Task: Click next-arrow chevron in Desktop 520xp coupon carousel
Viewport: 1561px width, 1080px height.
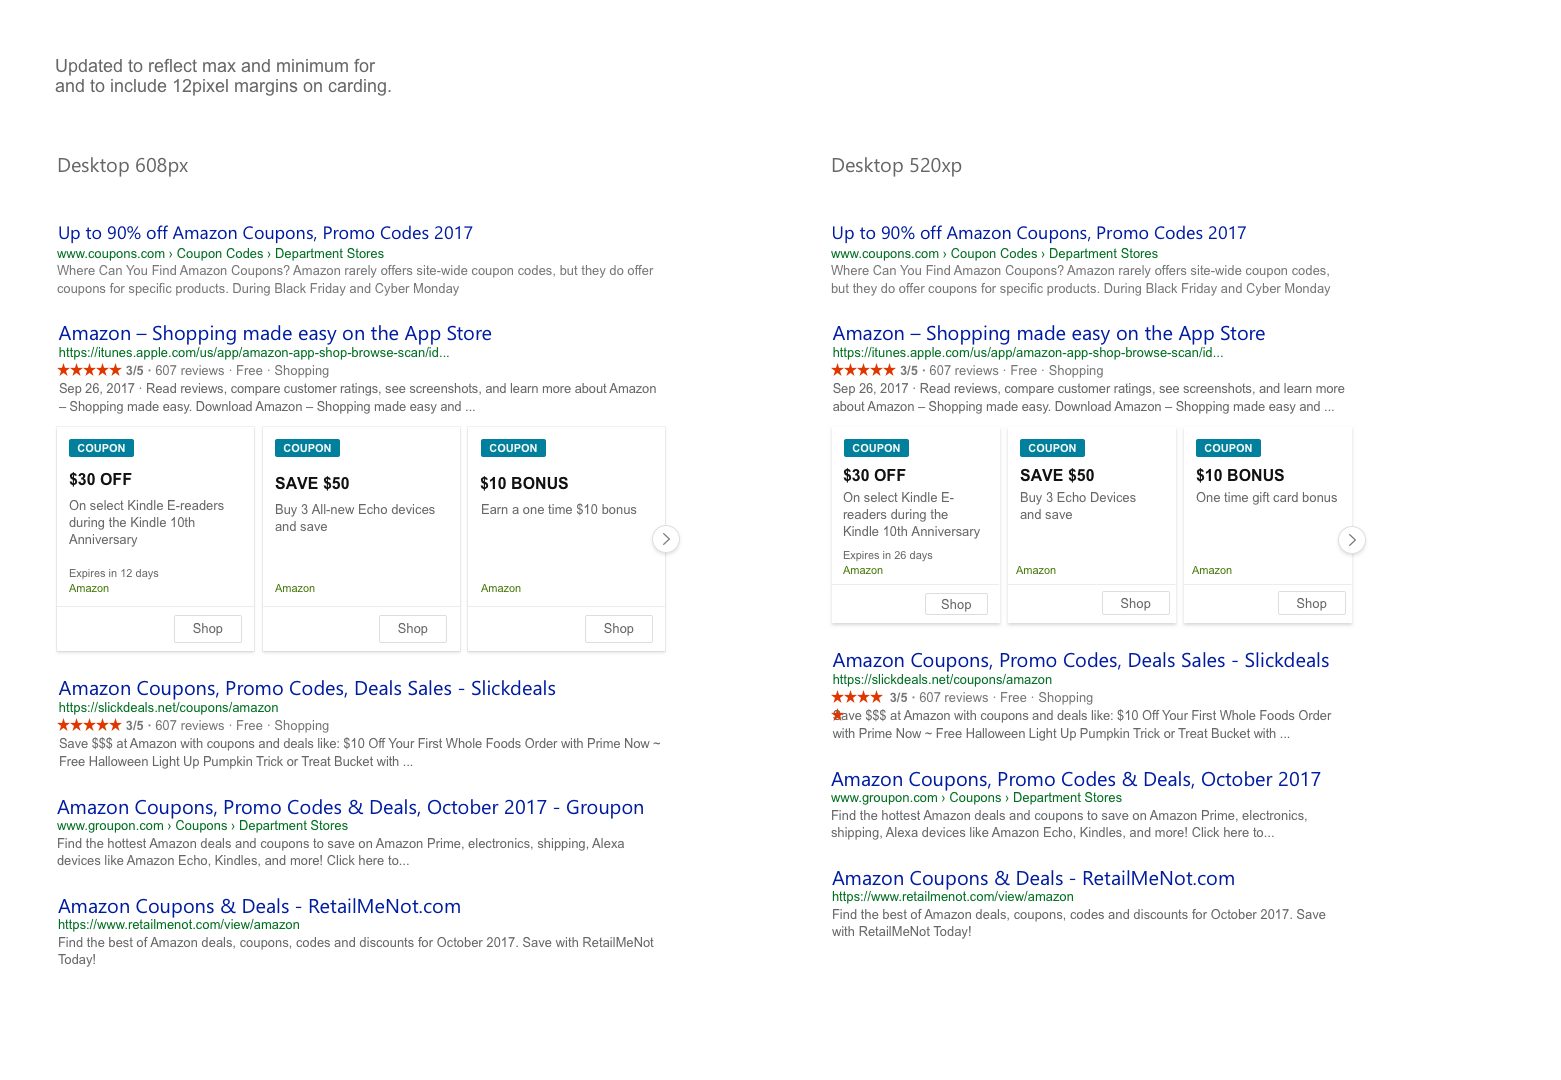Action: (x=1352, y=540)
